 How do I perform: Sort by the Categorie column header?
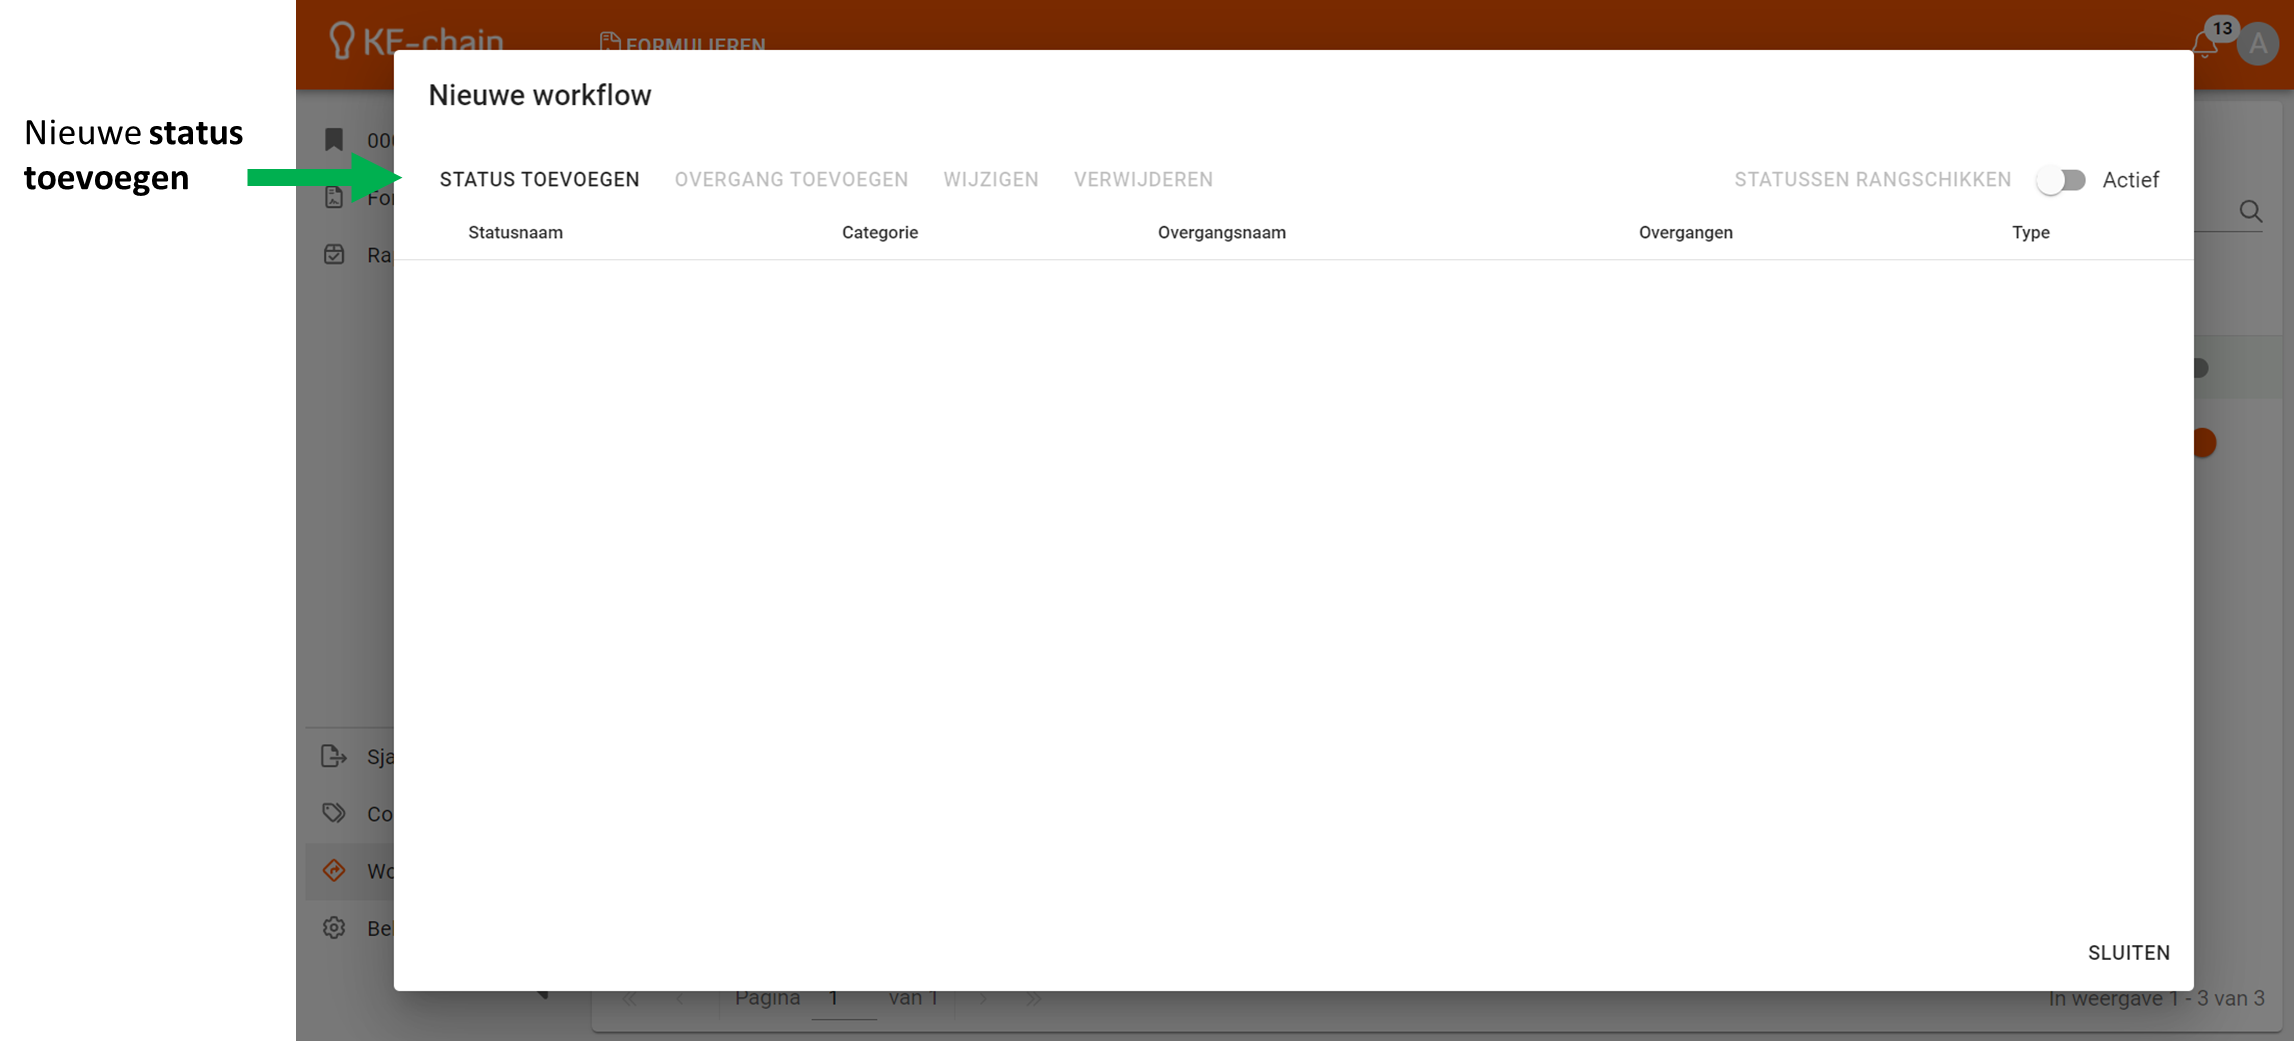879,233
